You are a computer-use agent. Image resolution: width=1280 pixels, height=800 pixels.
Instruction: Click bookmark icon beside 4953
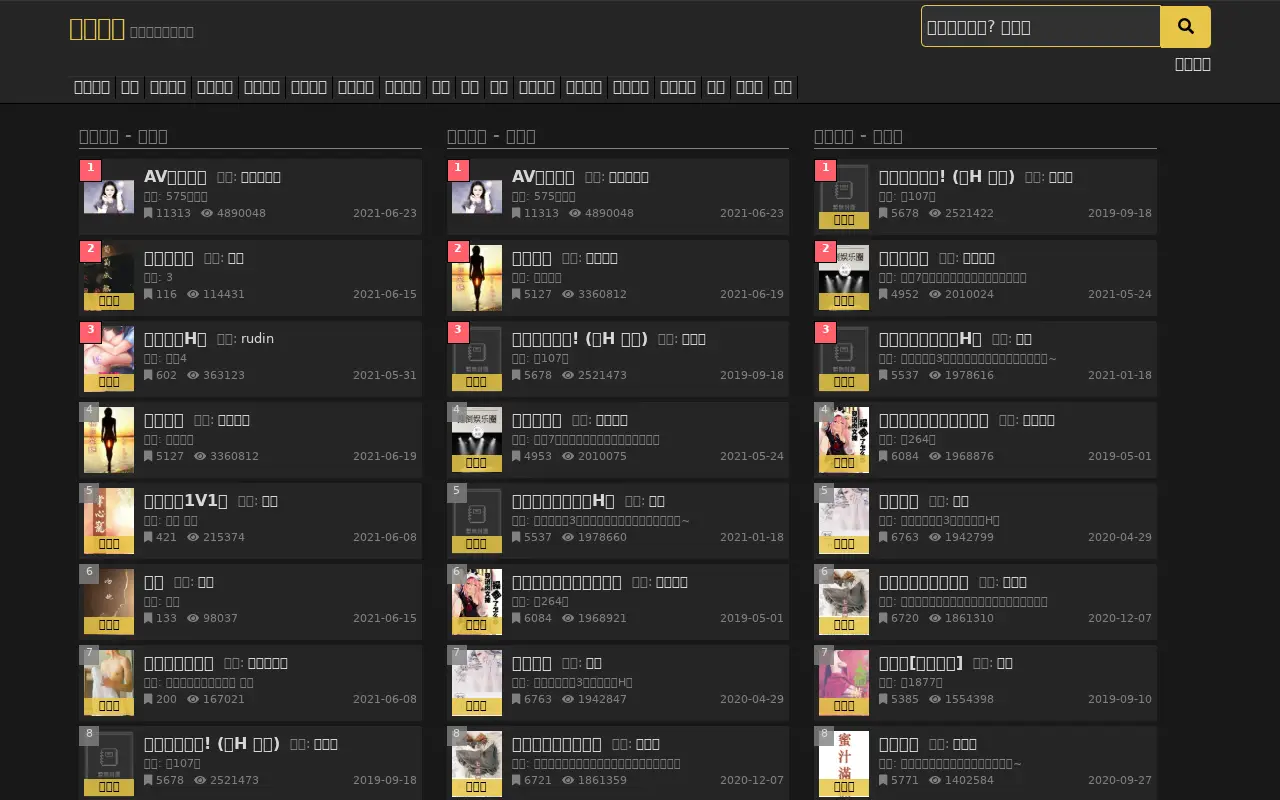pos(516,457)
